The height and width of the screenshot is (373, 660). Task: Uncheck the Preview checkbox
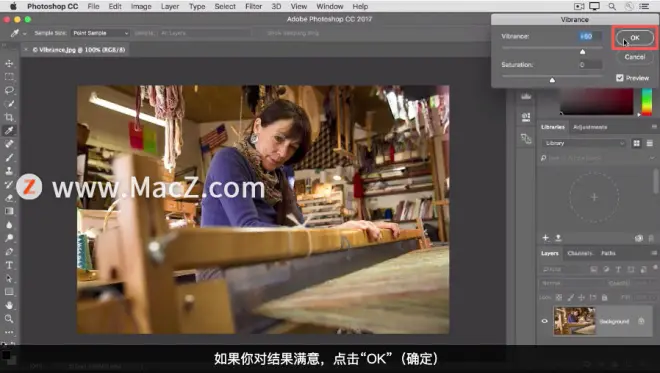point(620,78)
